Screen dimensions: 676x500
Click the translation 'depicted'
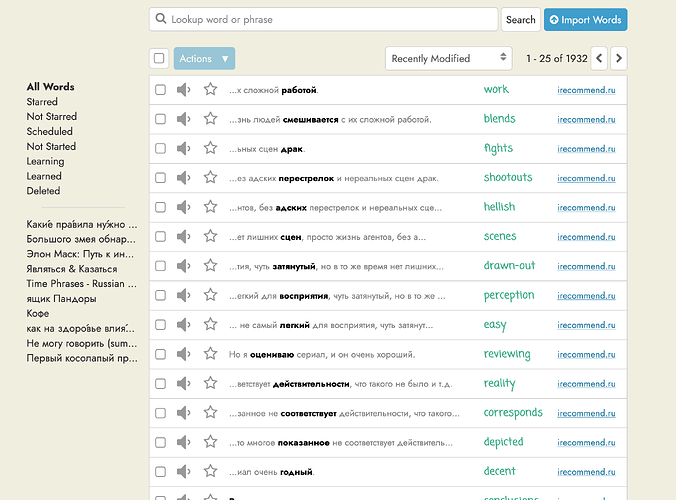point(503,442)
